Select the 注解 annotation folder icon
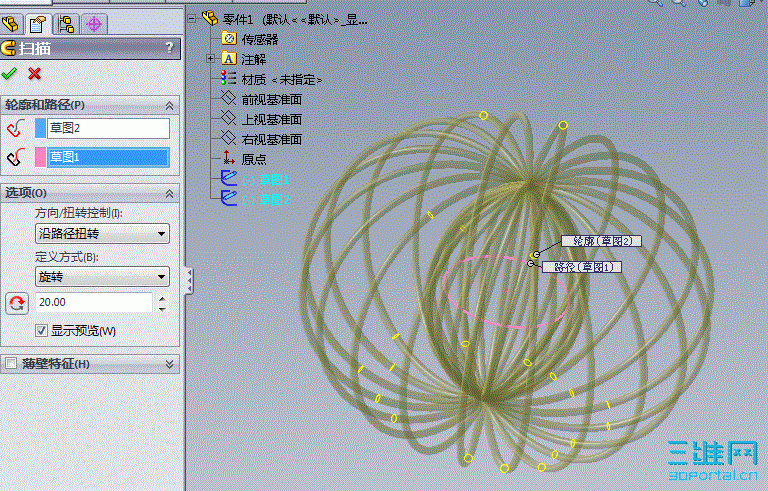Screen dimensions: 768x491 coord(229,58)
